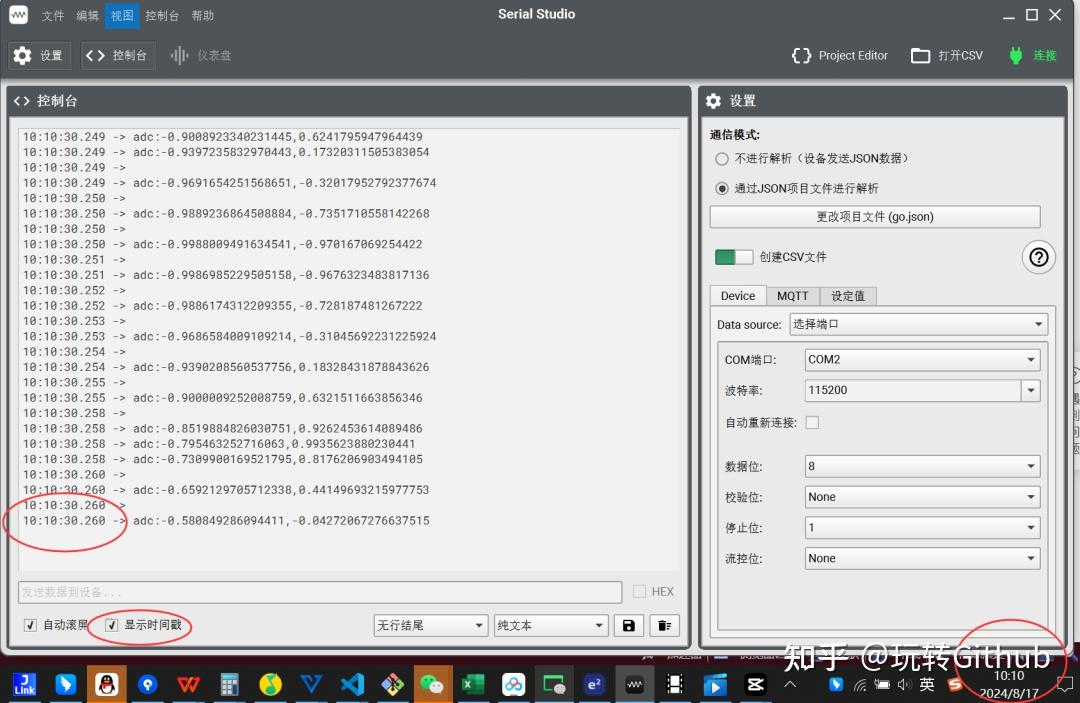Check 自动重新连接 reconnect option

(x=812, y=422)
